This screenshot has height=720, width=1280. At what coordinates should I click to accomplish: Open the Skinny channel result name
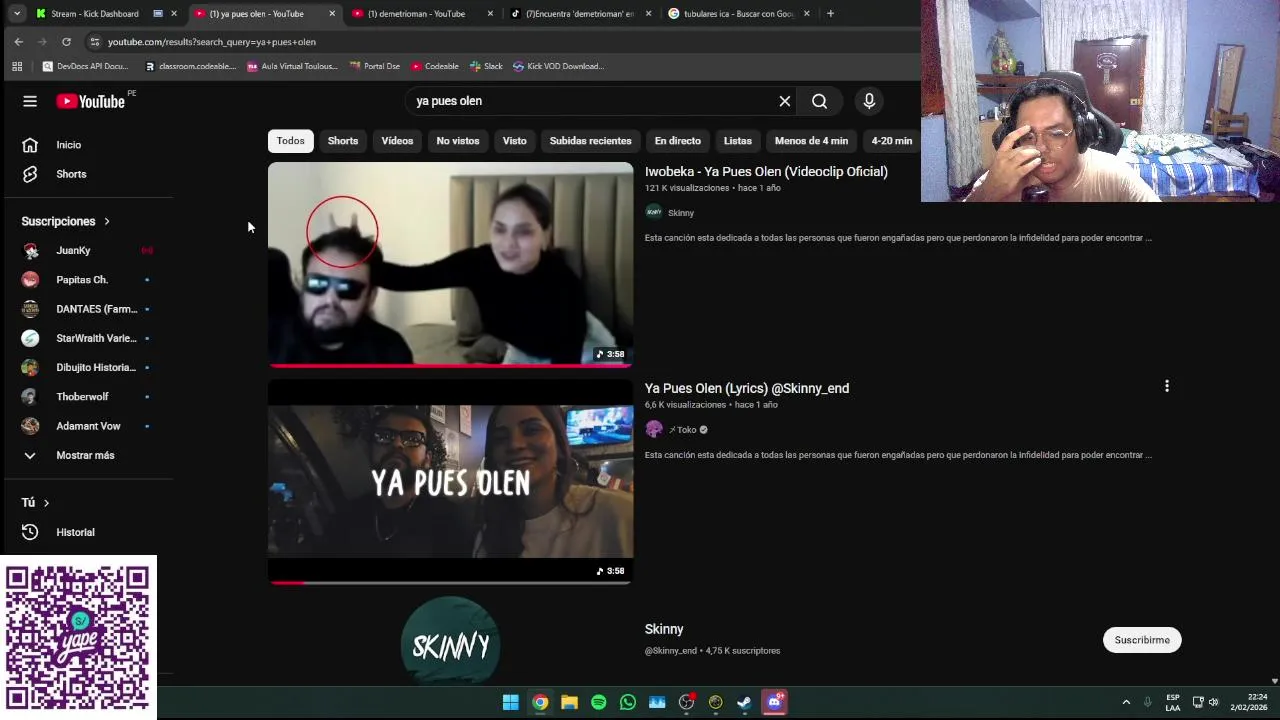coord(664,629)
